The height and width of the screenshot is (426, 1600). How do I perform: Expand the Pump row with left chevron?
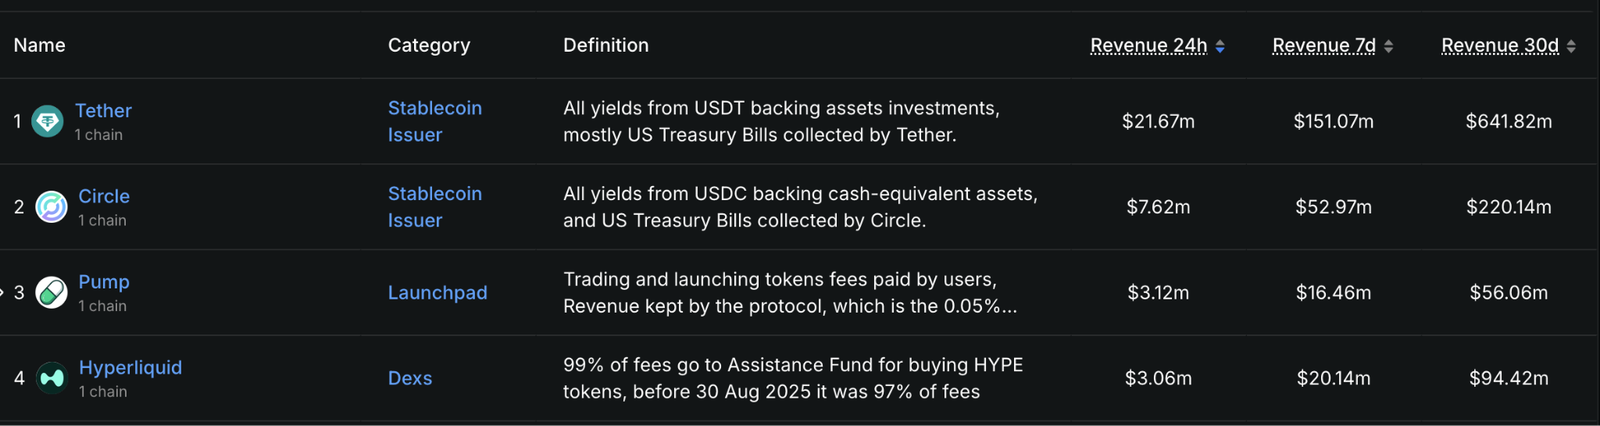(3, 293)
